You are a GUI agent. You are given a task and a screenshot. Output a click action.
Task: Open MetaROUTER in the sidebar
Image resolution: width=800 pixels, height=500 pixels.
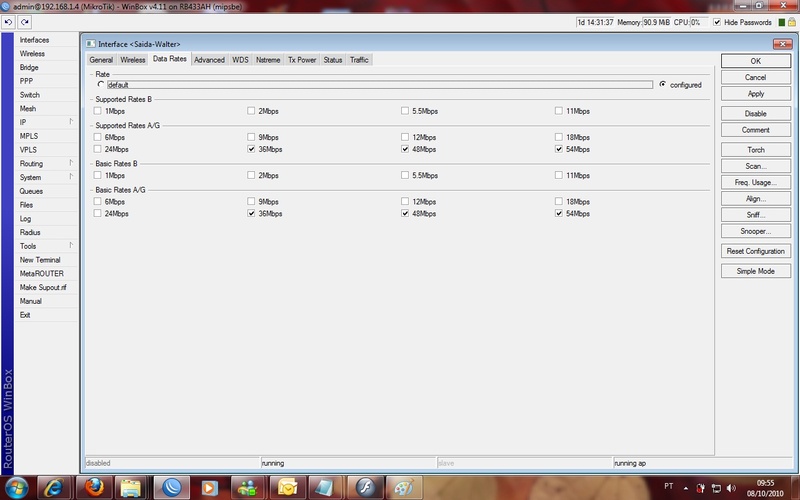[x=46, y=273]
